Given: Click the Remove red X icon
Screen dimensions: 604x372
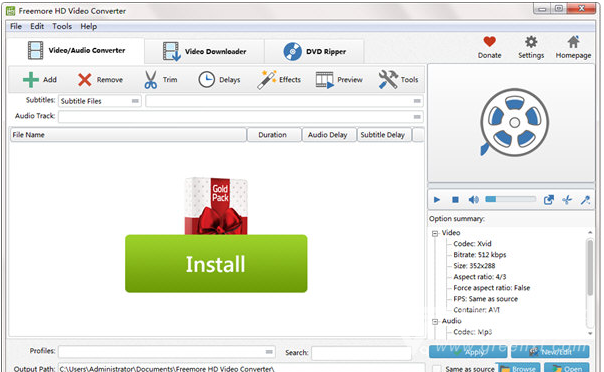Looking at the screenshot, I should pos(85,80).
